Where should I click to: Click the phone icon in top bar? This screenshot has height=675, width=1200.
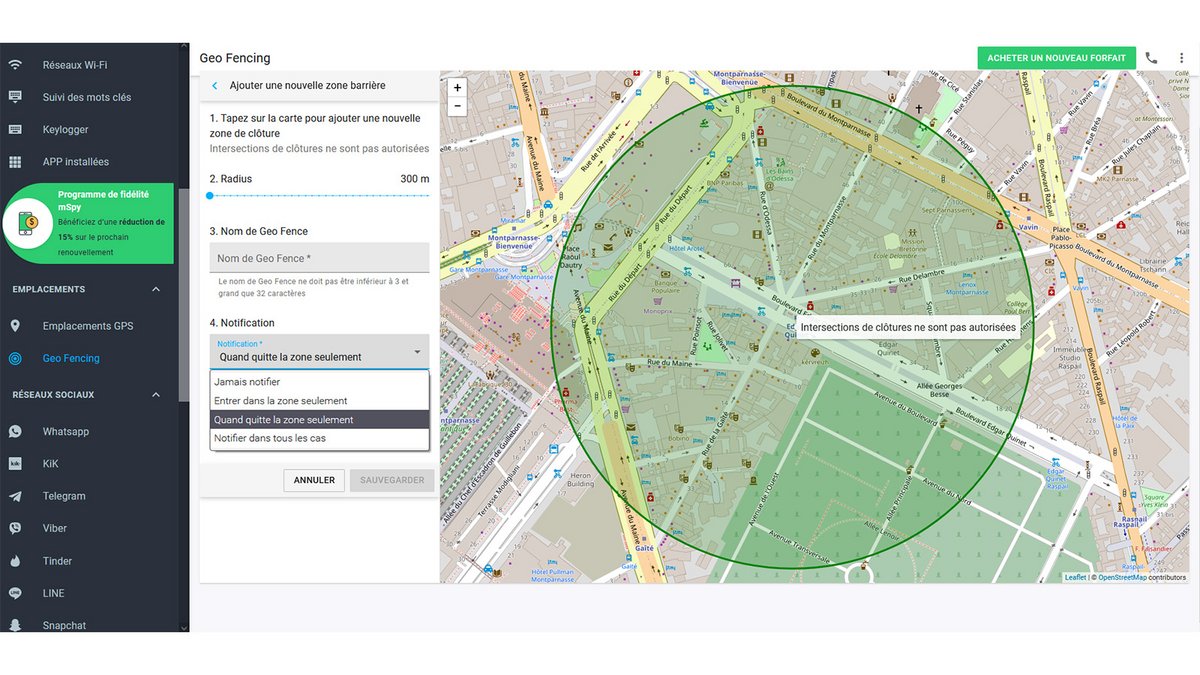coord(1151,58)
